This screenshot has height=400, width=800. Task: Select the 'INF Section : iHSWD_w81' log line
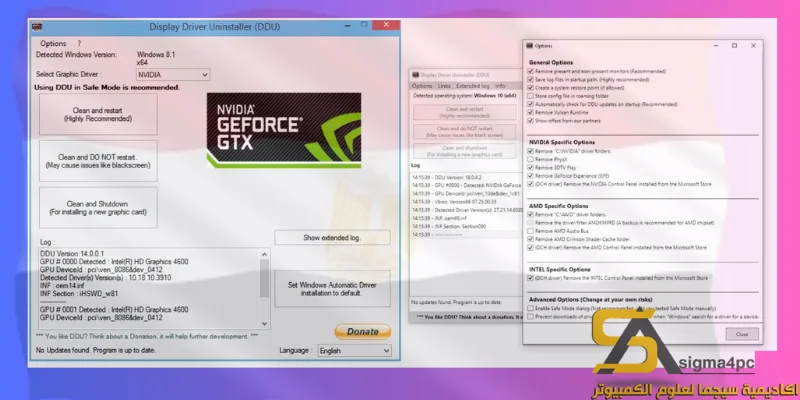click(79, 293)
